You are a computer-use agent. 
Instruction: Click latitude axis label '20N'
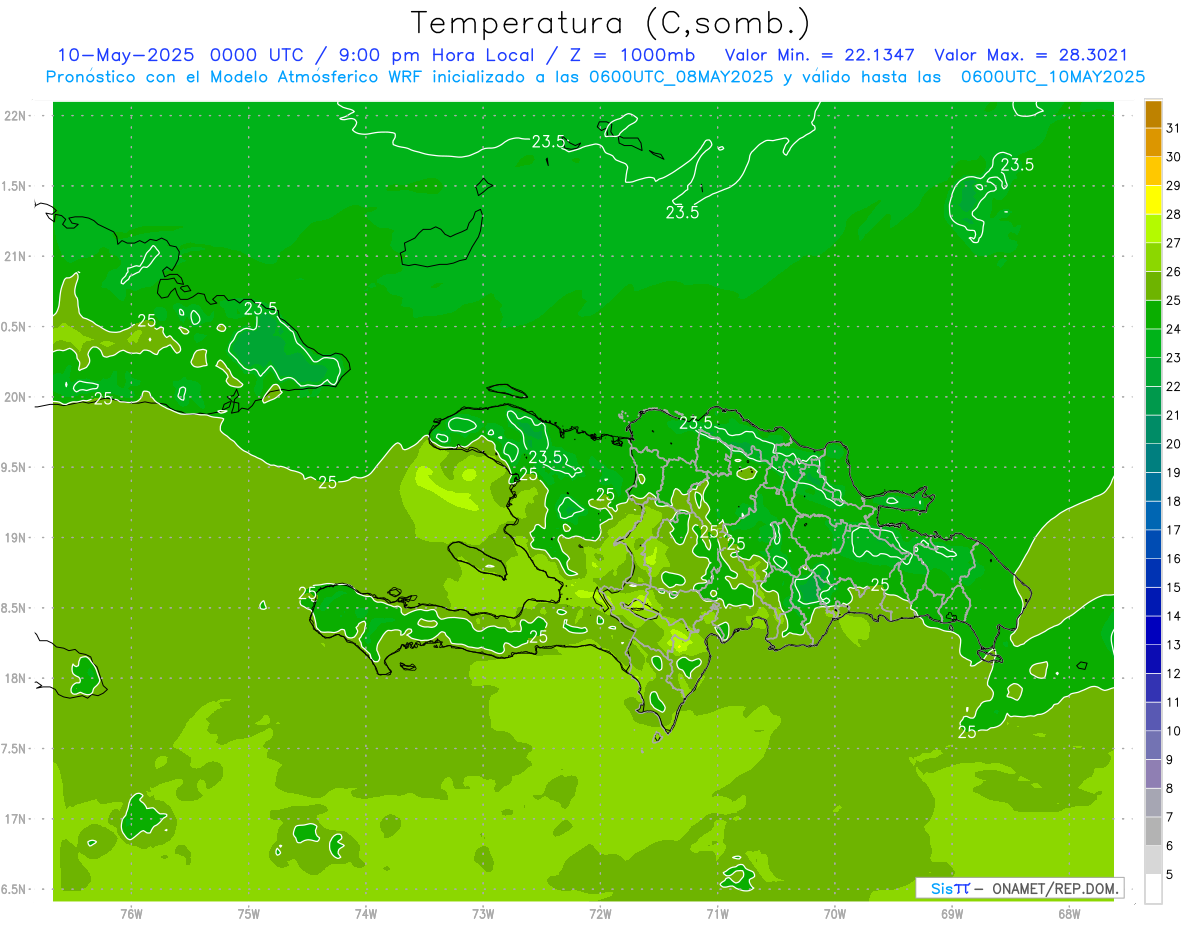coord(15,397)
